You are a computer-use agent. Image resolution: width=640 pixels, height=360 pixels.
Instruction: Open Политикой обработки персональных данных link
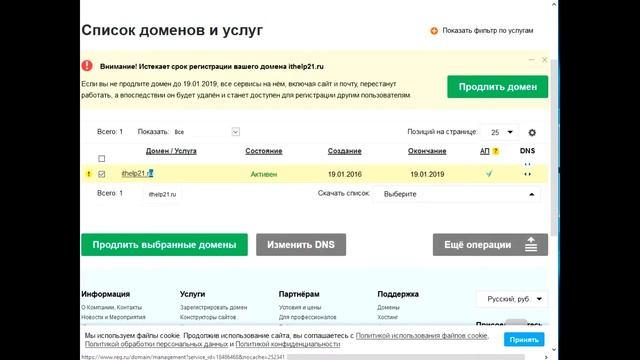pos(156,344)
